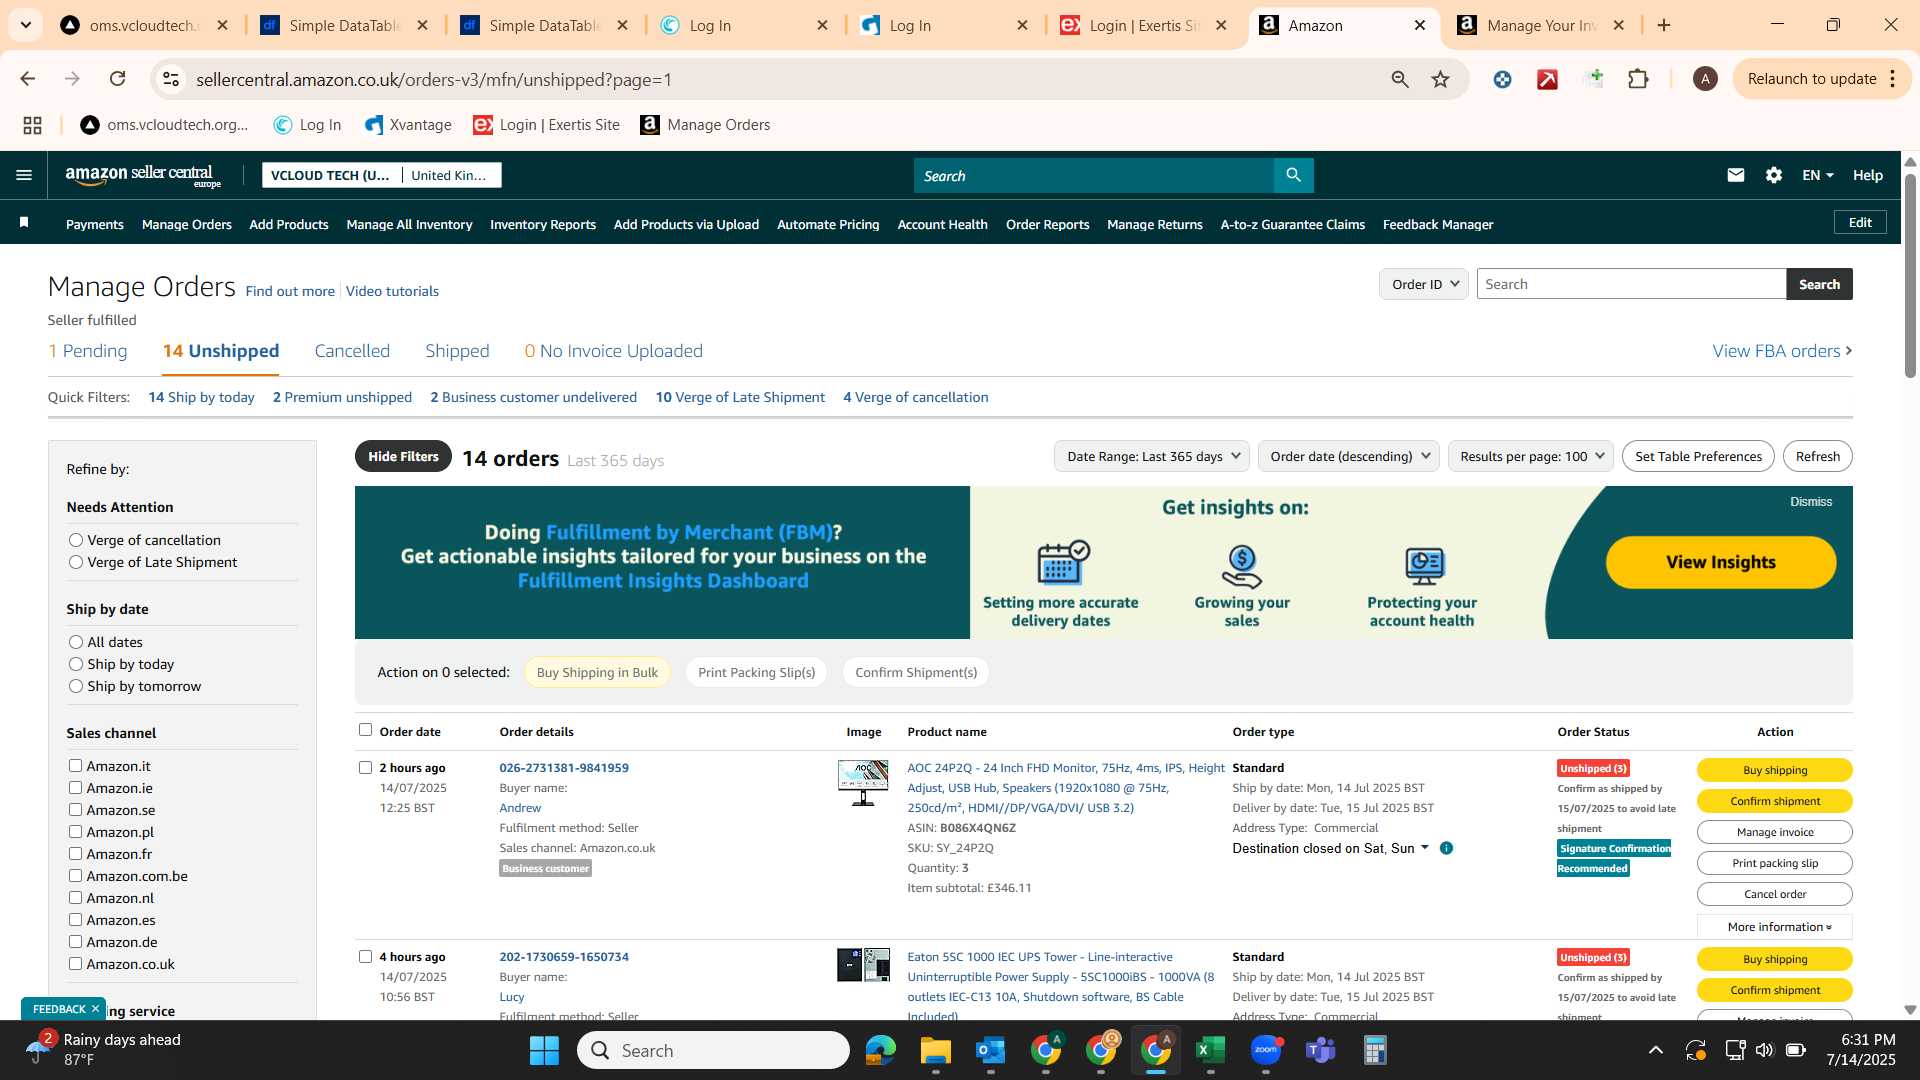Open Calculator from taskbar
This screenshot has height=1080, width=1920.
[x=1375, y=1050]
